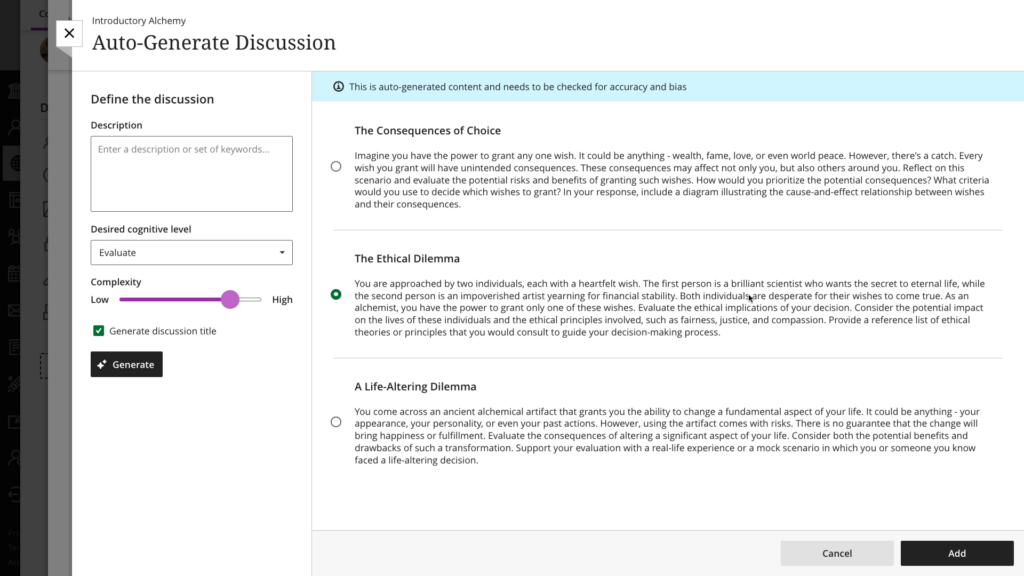Click the "Define the discussion" heading
The image size is (1024, 576).
pyautogui.click(x=152, y=99)
